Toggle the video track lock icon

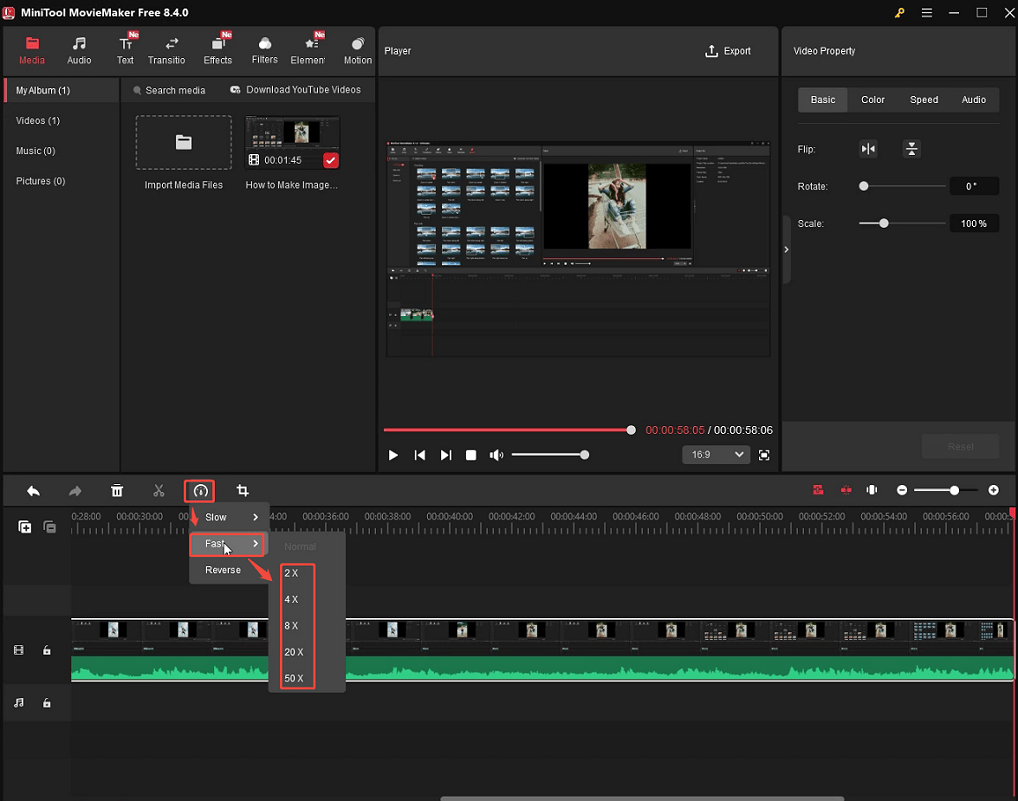pos(46,650)
